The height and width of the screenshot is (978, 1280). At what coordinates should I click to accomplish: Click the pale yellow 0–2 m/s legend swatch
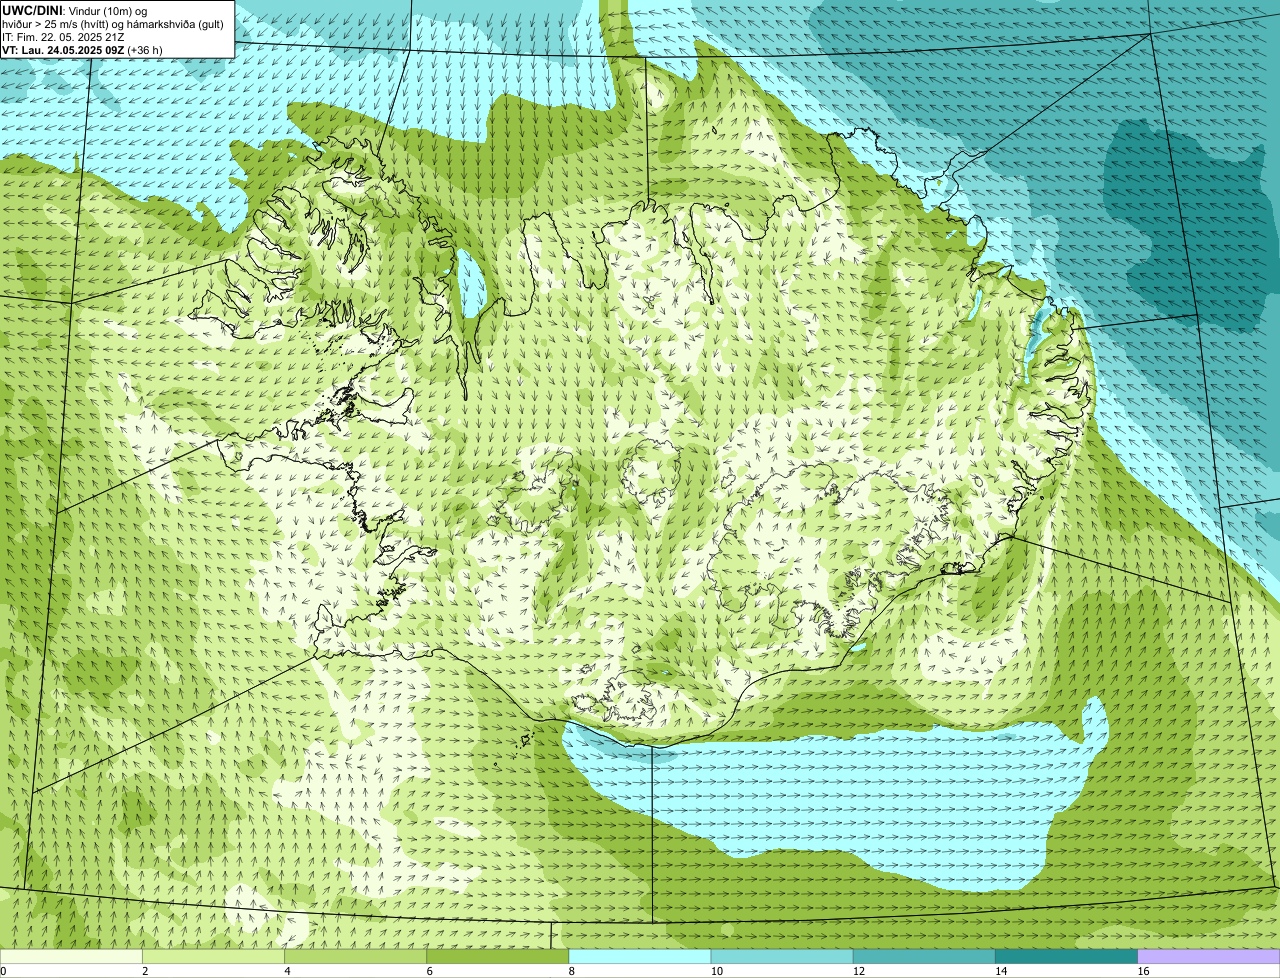[71, 957]
